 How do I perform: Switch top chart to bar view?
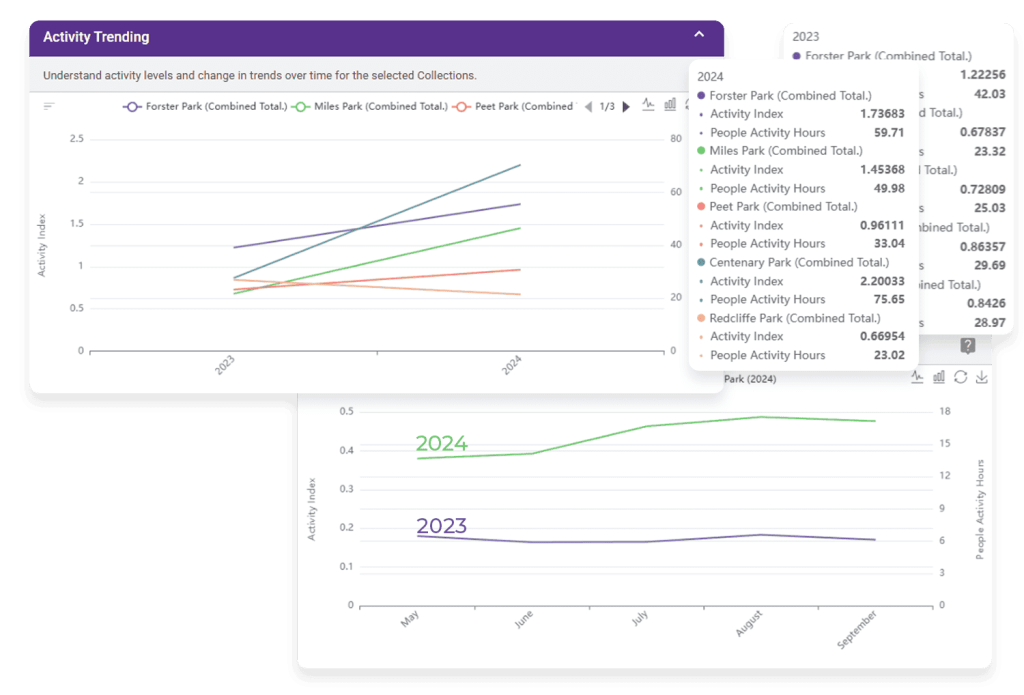click(x=670, y=105)
